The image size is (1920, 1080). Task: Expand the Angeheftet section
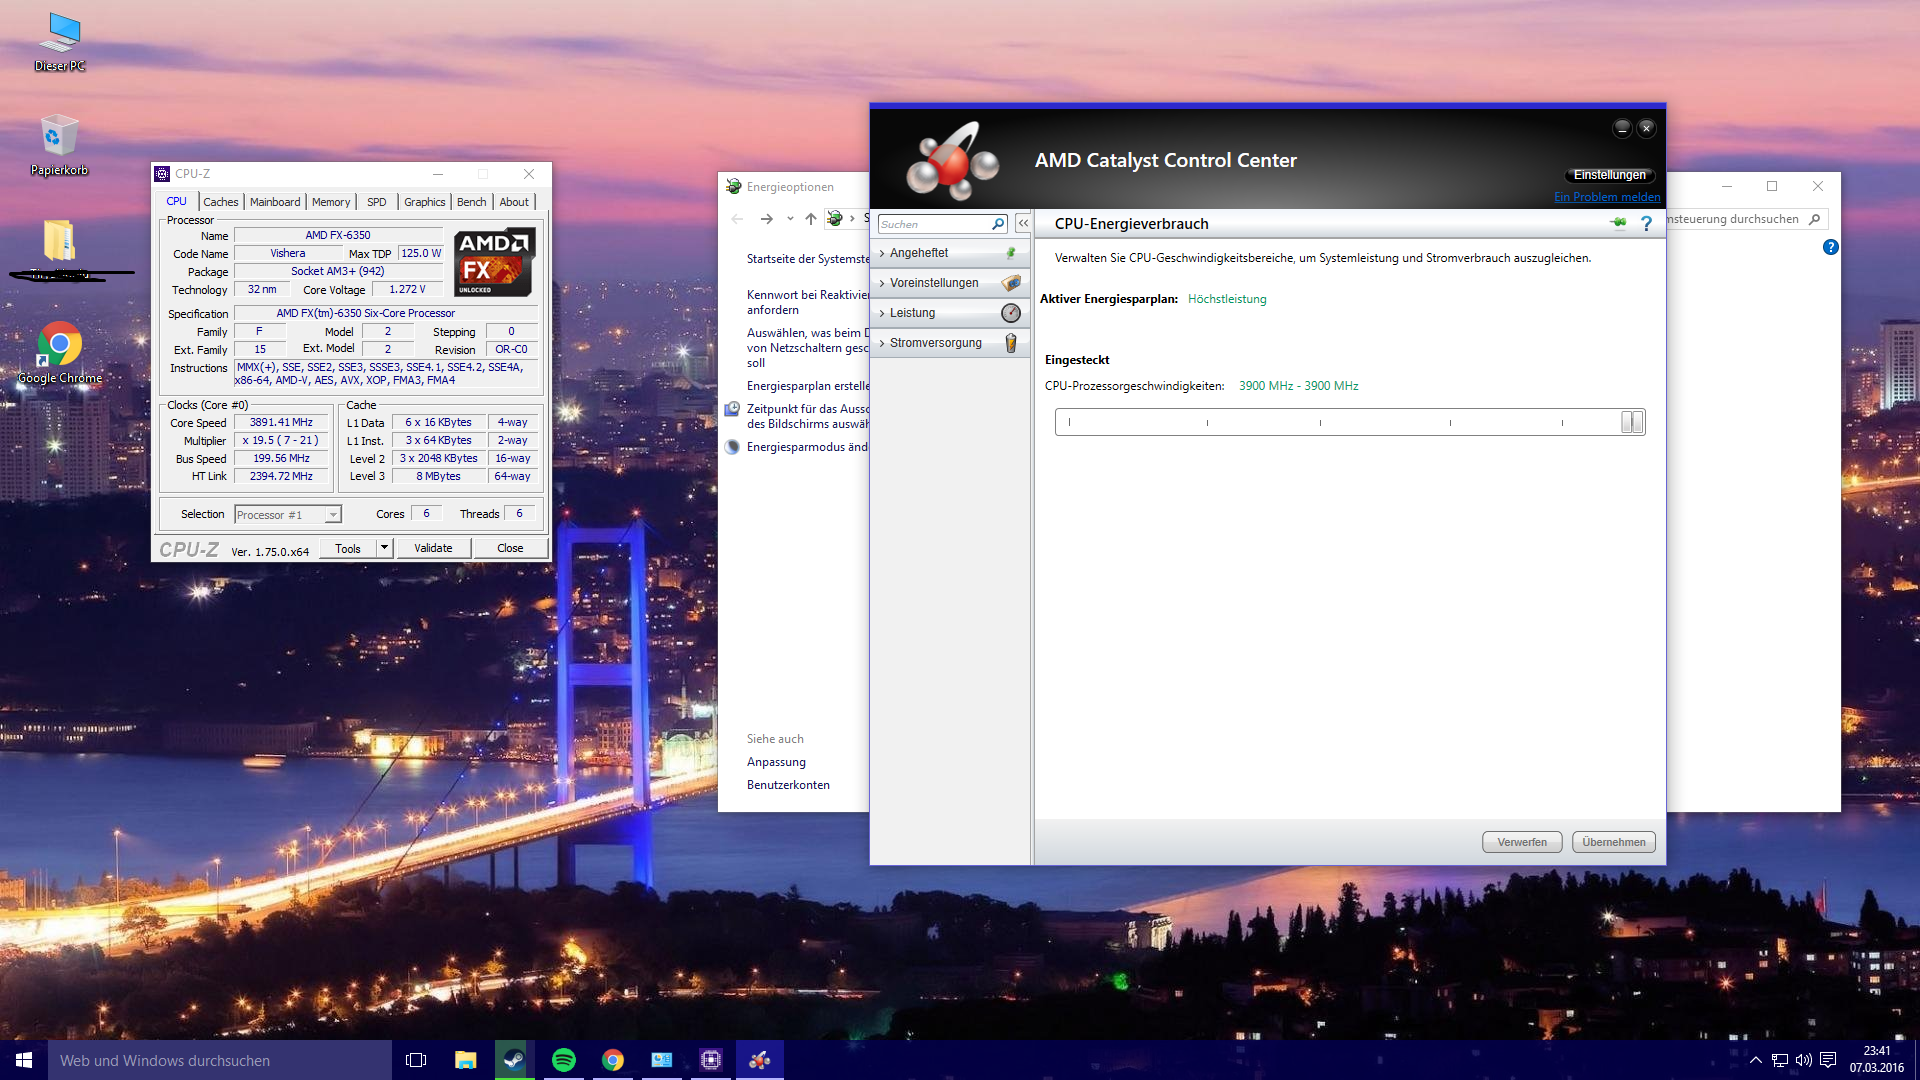click(x=919, y=253)
